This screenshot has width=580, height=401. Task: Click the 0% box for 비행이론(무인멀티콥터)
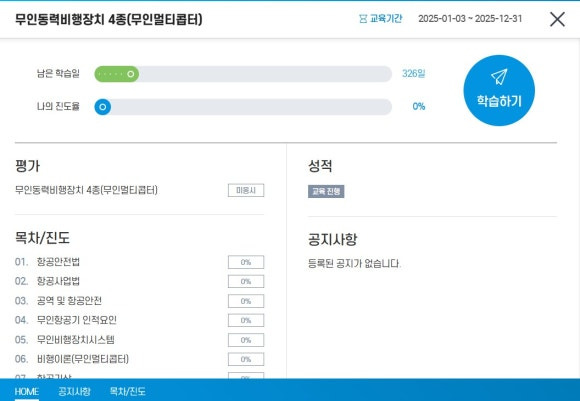(246, 359)
